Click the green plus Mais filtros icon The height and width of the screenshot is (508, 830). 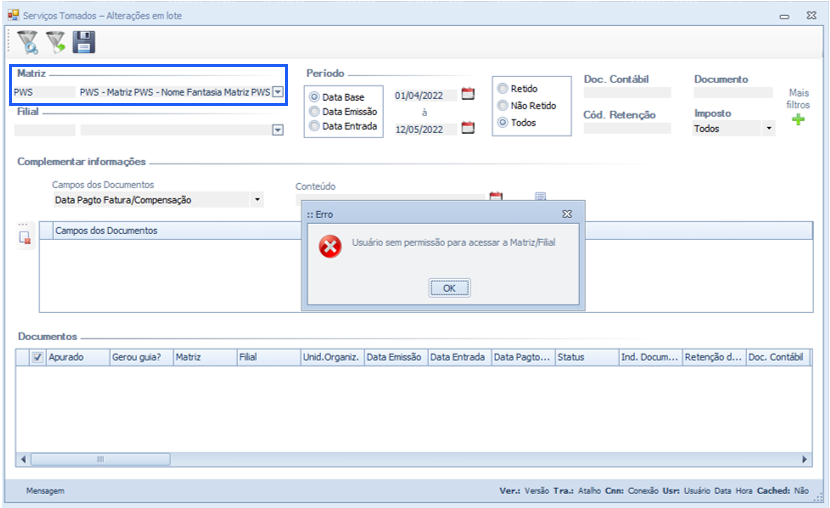click(x=798, y=120)
